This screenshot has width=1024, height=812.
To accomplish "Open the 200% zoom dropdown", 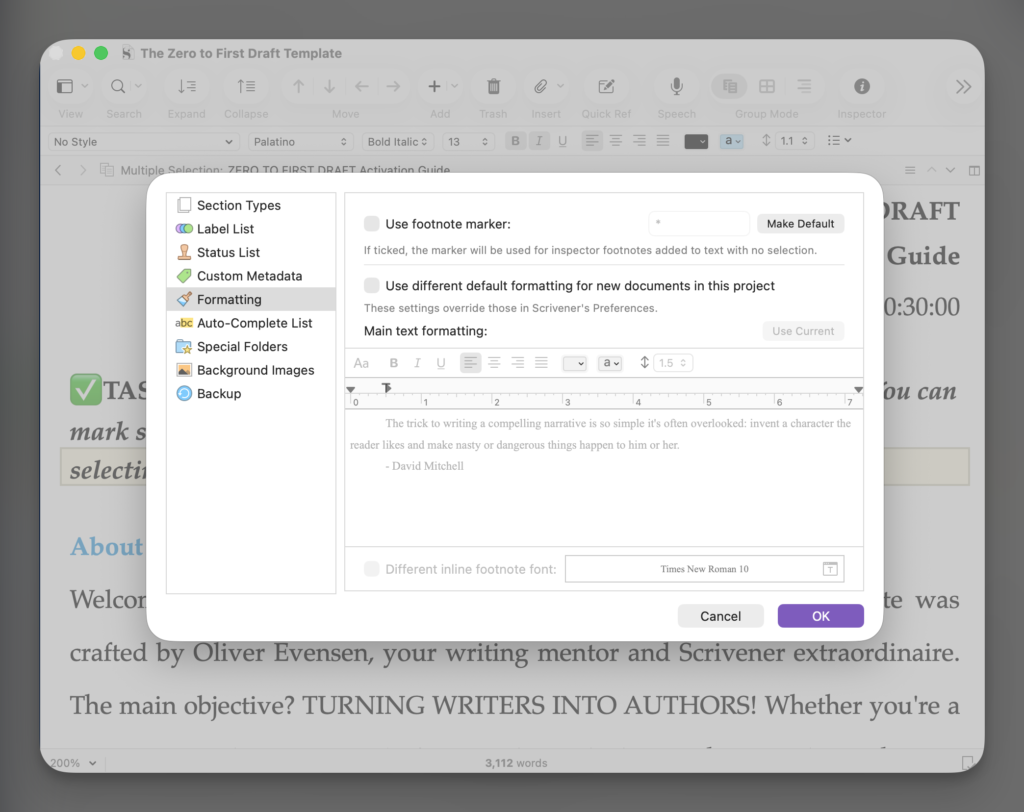I will pyautogui.click(x=74, y=763).
